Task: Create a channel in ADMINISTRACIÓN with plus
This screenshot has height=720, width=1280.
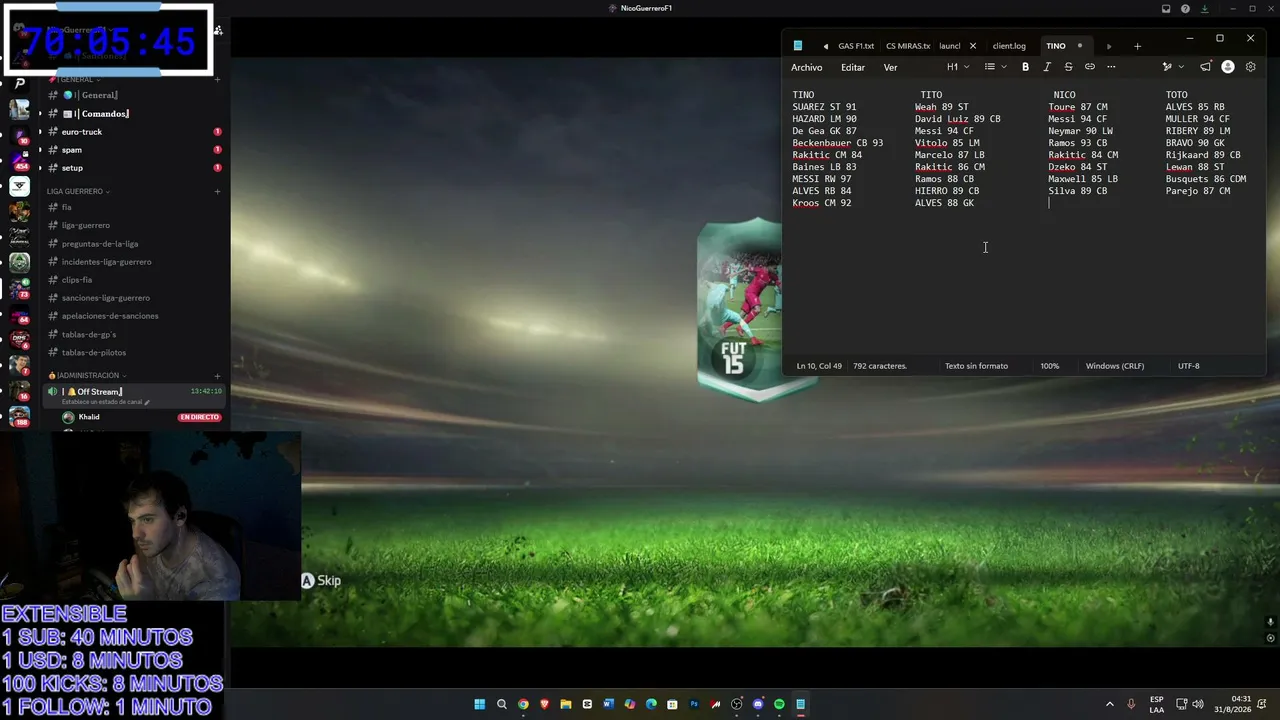Action: coord(217,375)
